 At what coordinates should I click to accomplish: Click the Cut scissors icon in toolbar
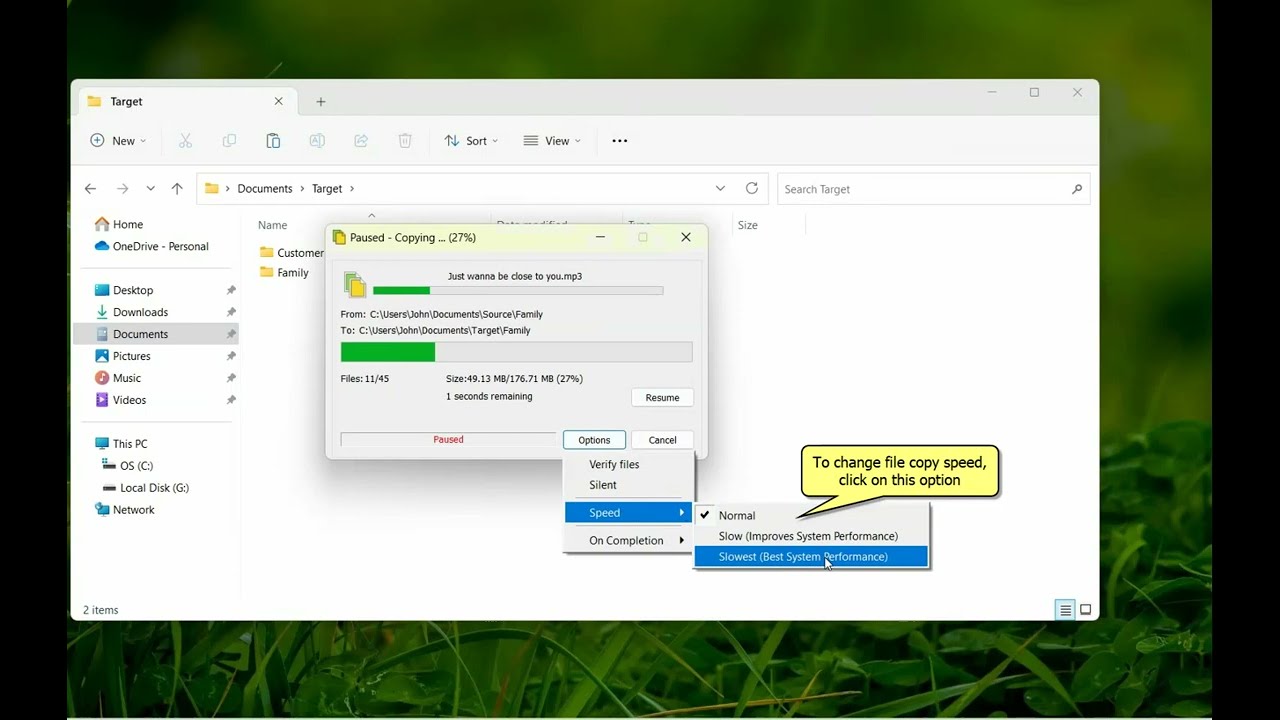coord(185,141)
